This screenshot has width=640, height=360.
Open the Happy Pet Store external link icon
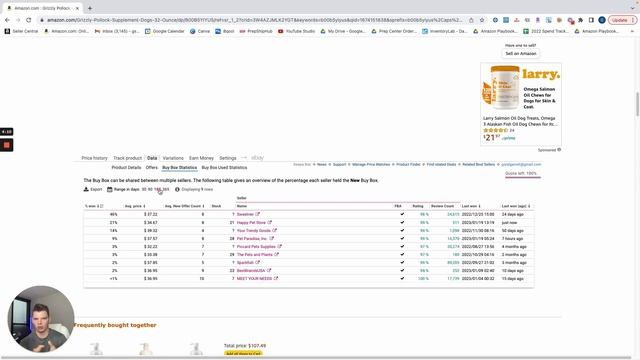coord(269,222)
